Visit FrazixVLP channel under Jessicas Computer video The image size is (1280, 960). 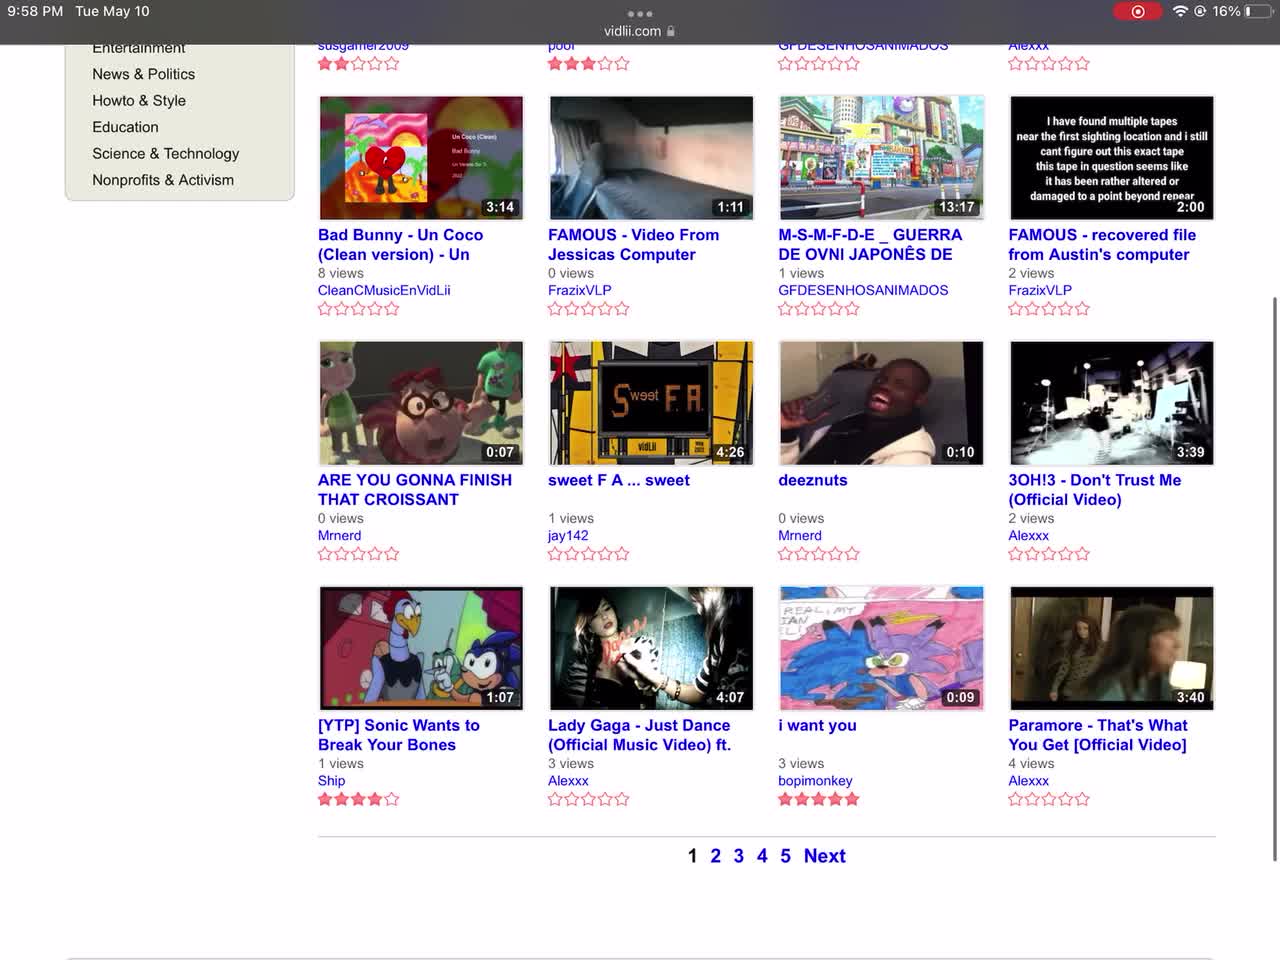pos(580,290)
